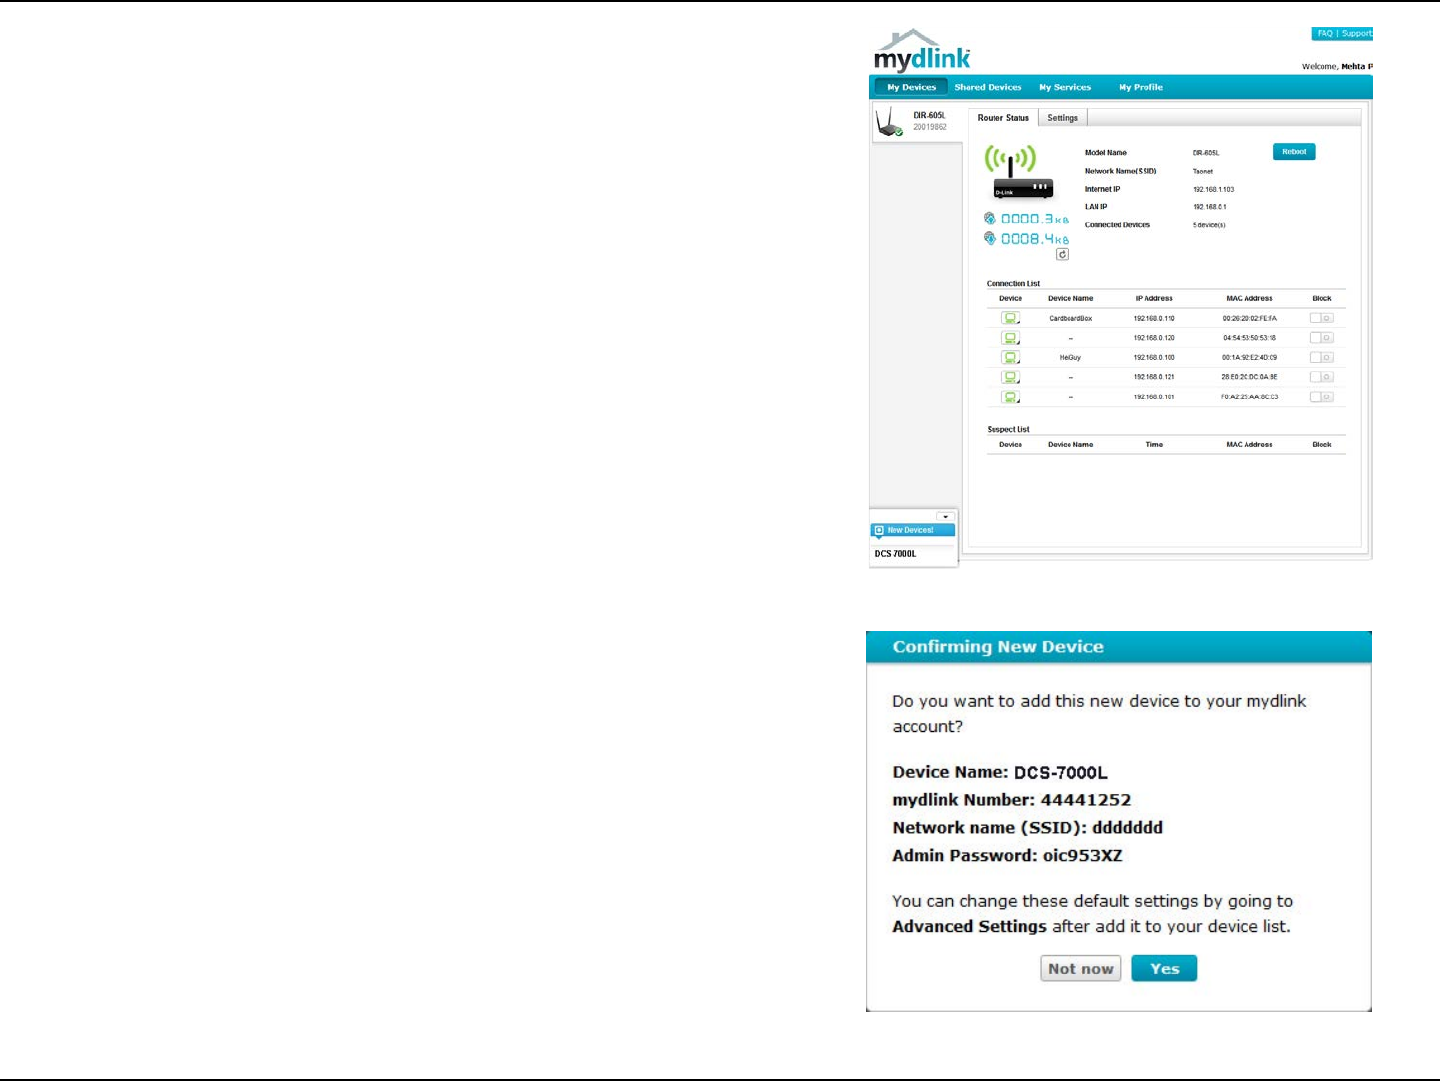Click the IP Address column header
The image size is (1440, 1081).
point(1154,299)
